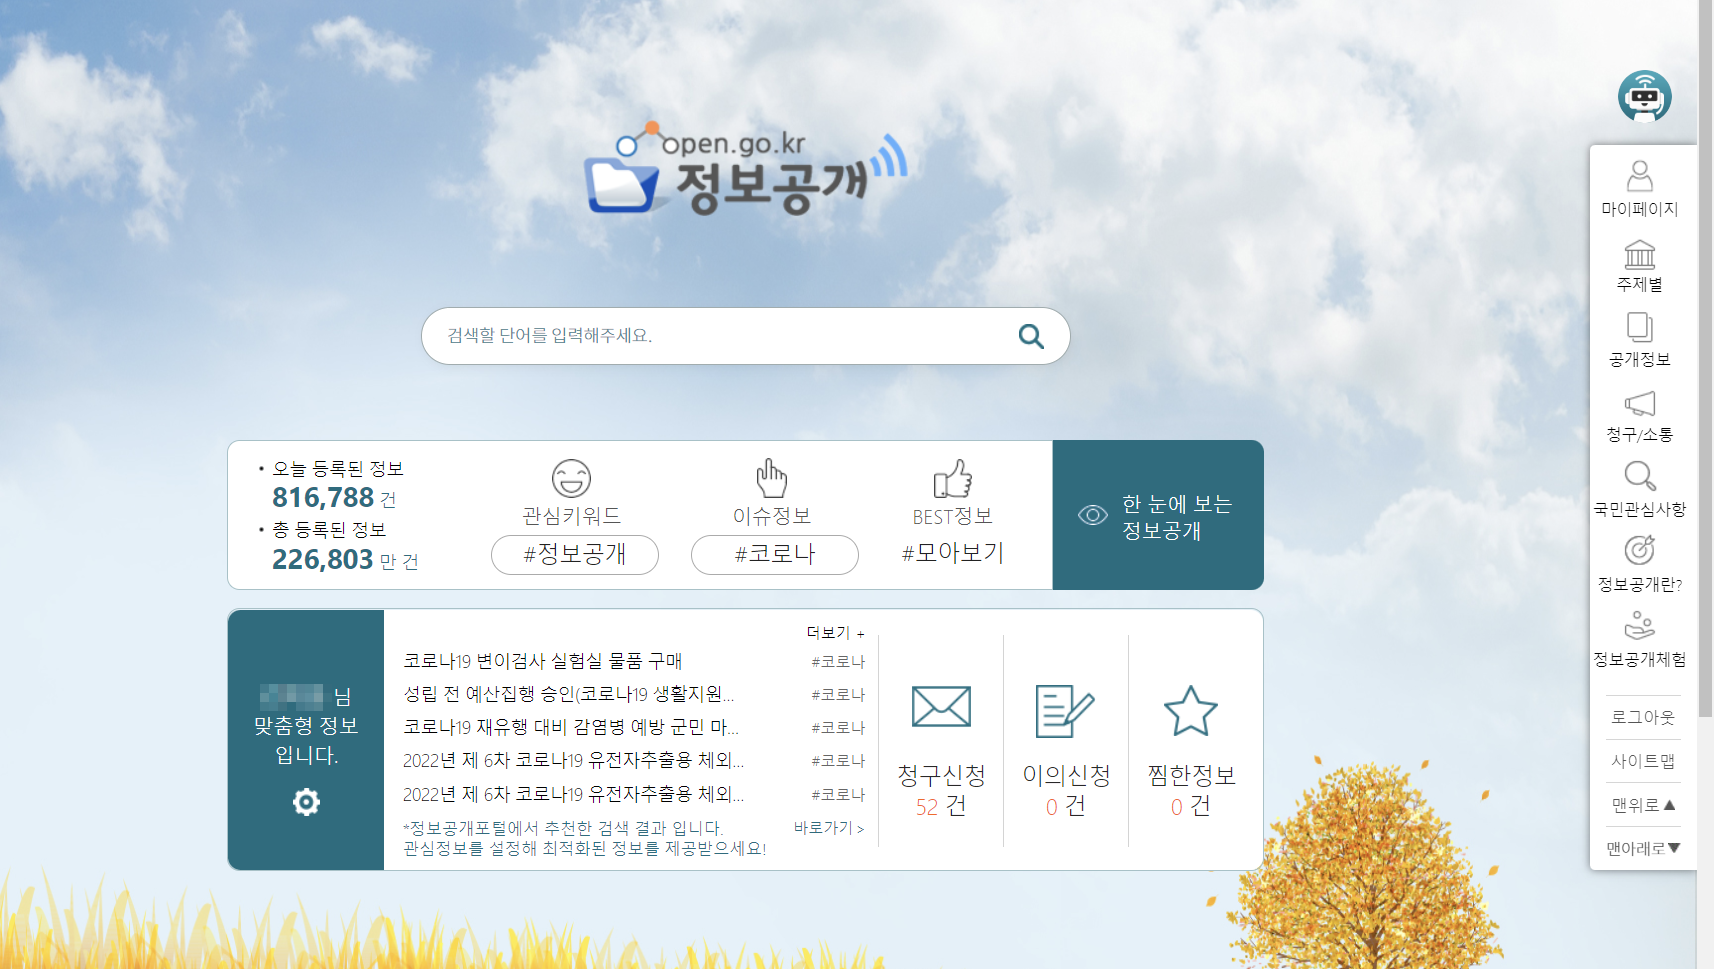Jump to bottom with 맨아래로 ▼
Image resolution: width=1714 pixels, height=969 pixels.
click(1643, 849)
